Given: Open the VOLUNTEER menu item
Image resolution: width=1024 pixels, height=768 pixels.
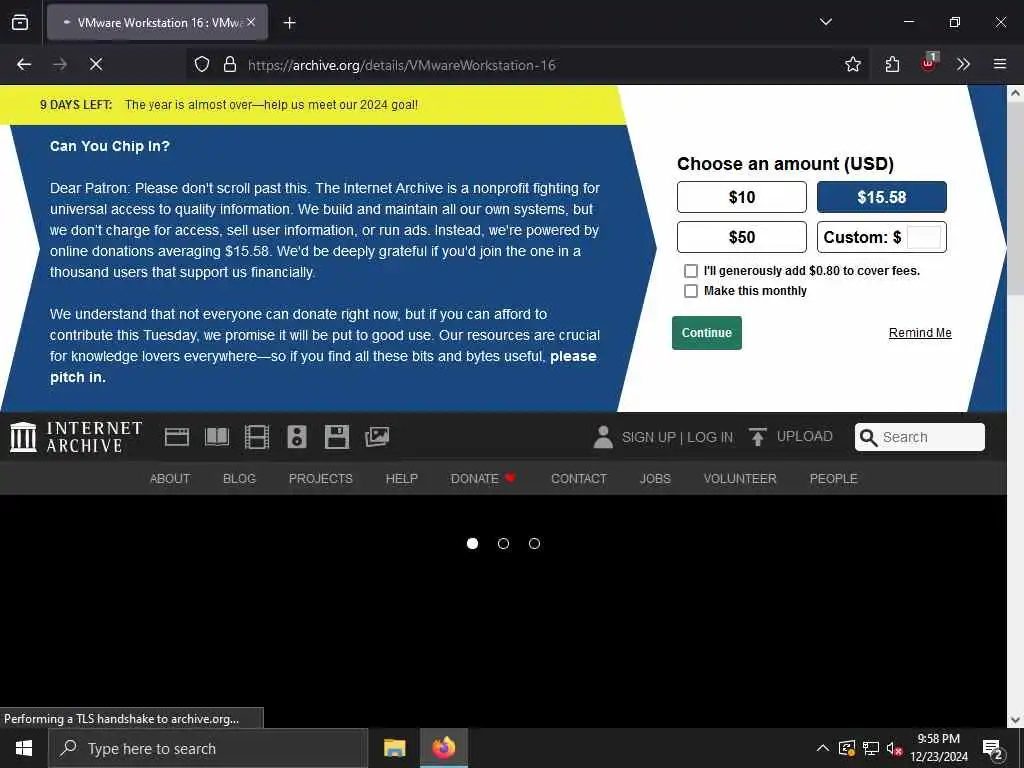Looking at the screenshot, I should click(x=740, y=479).
